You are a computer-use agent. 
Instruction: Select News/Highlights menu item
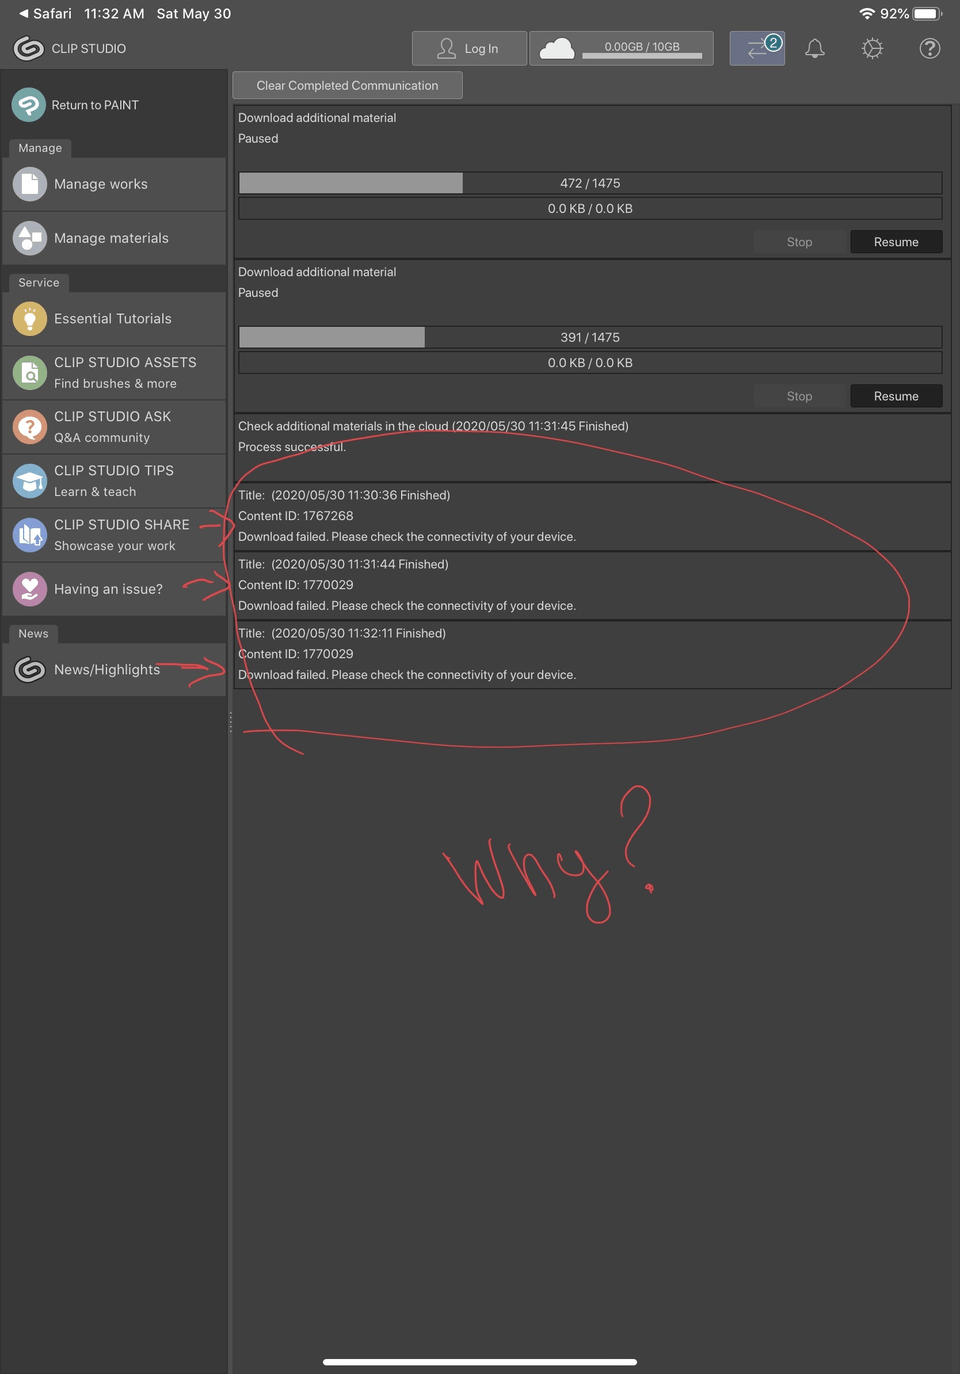114,670
